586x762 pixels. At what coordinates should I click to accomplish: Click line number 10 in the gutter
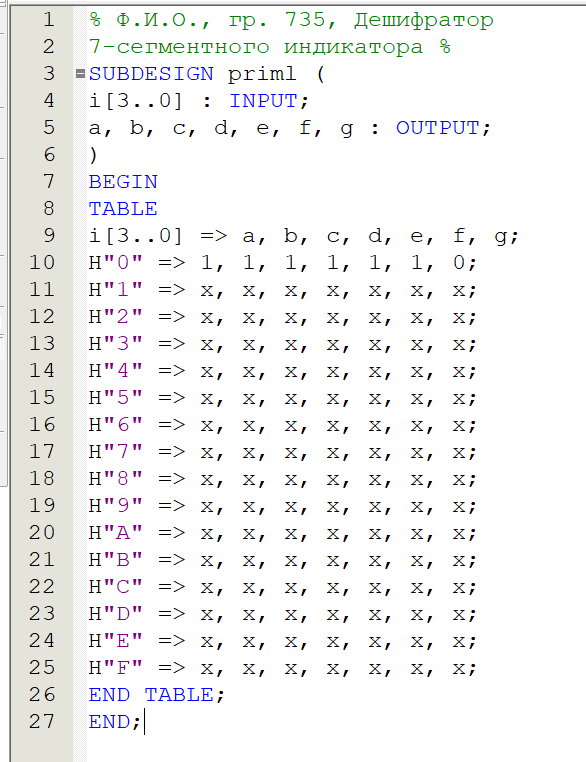point(42,263)
